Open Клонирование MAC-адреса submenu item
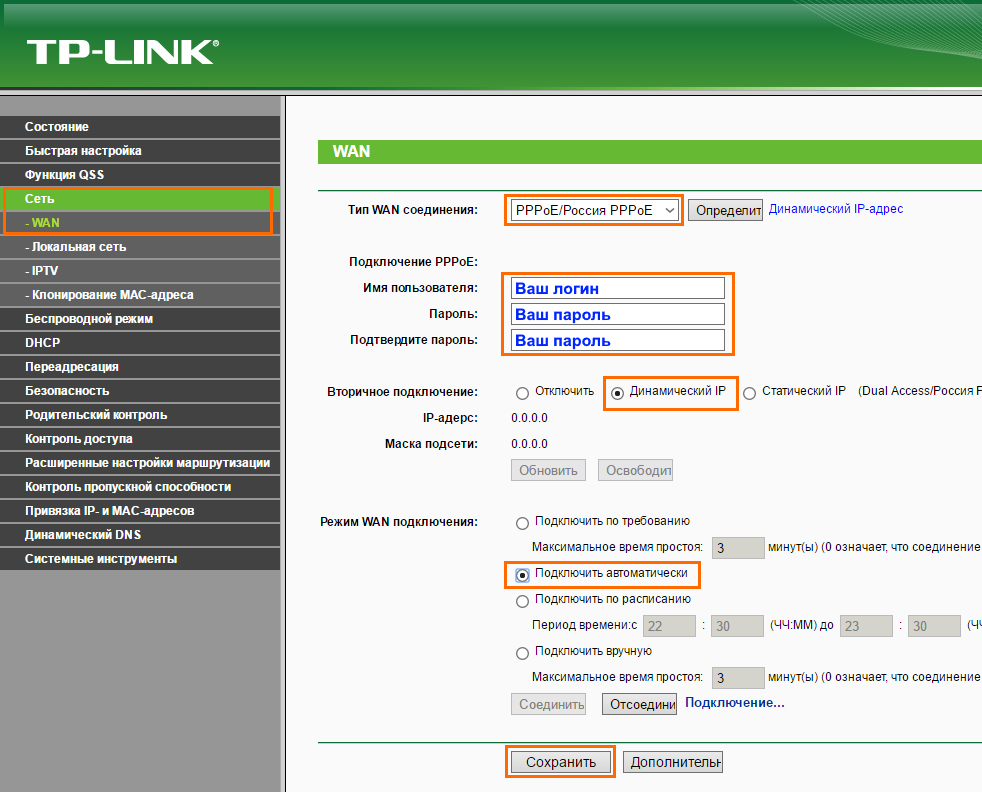The height and width of the screenshot is (792, 982). pyautogui.click(x=140, y=295)
